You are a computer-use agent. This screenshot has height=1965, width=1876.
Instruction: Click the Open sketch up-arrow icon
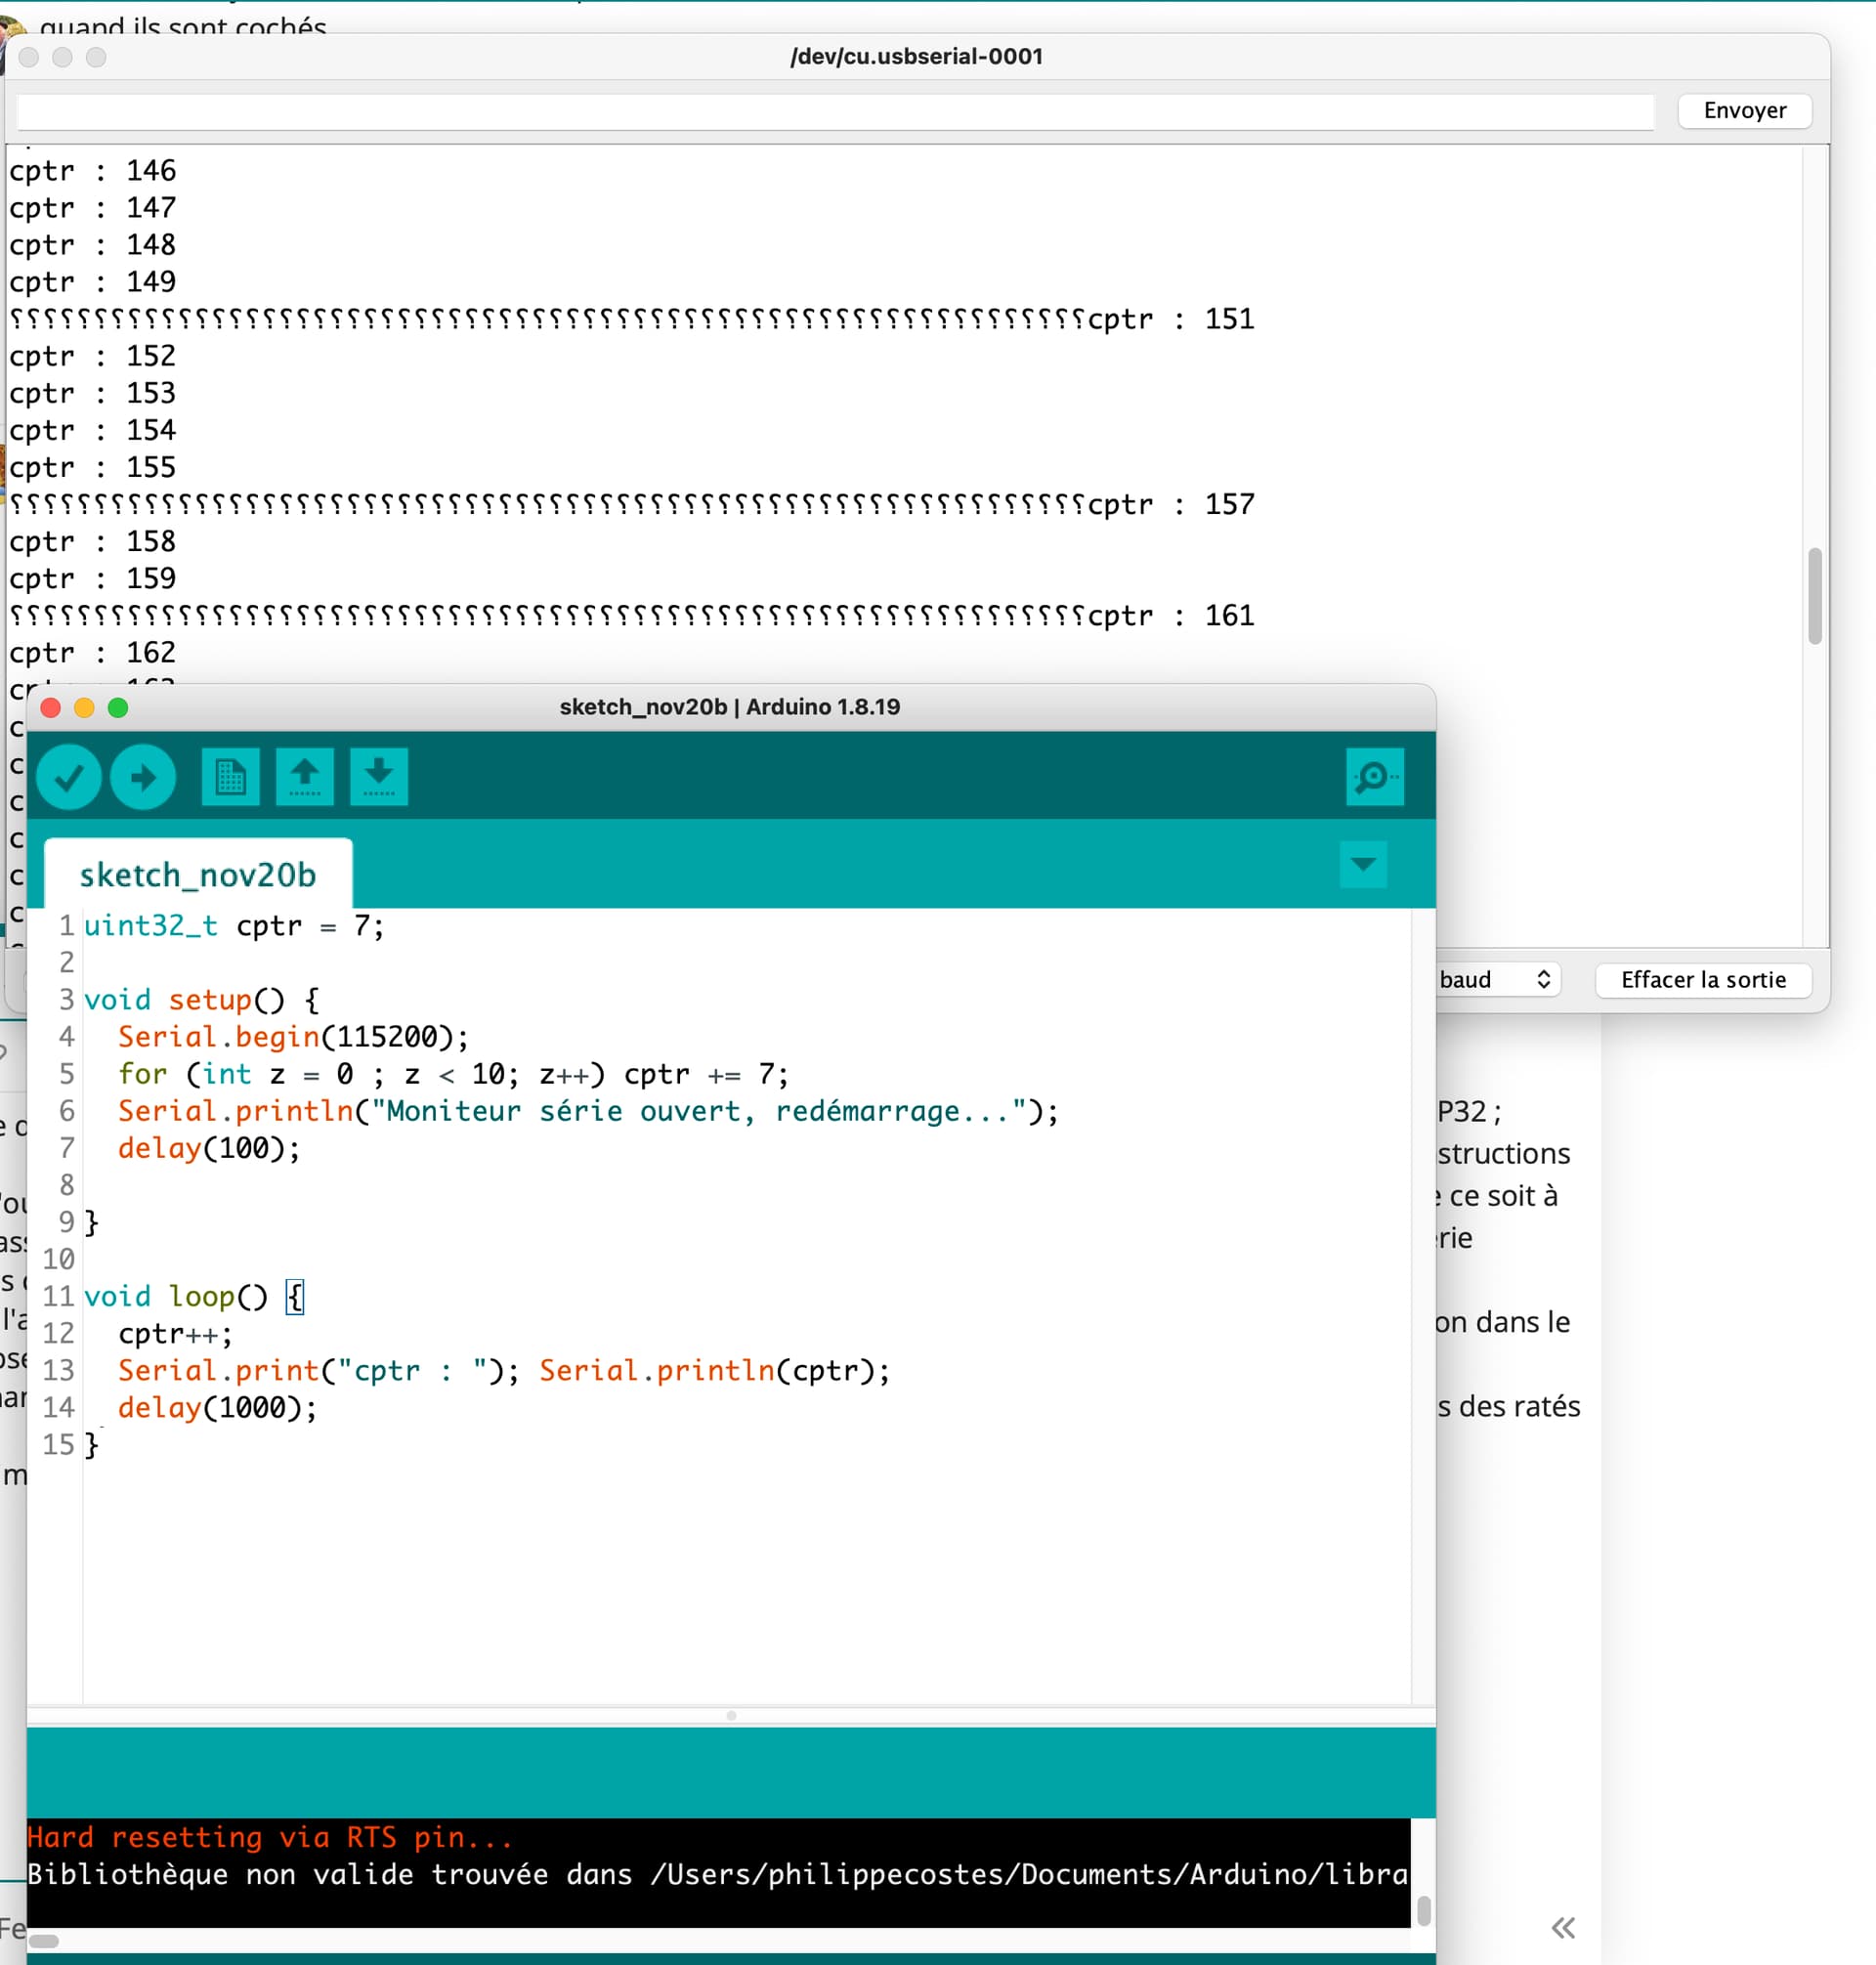[304, 777]
